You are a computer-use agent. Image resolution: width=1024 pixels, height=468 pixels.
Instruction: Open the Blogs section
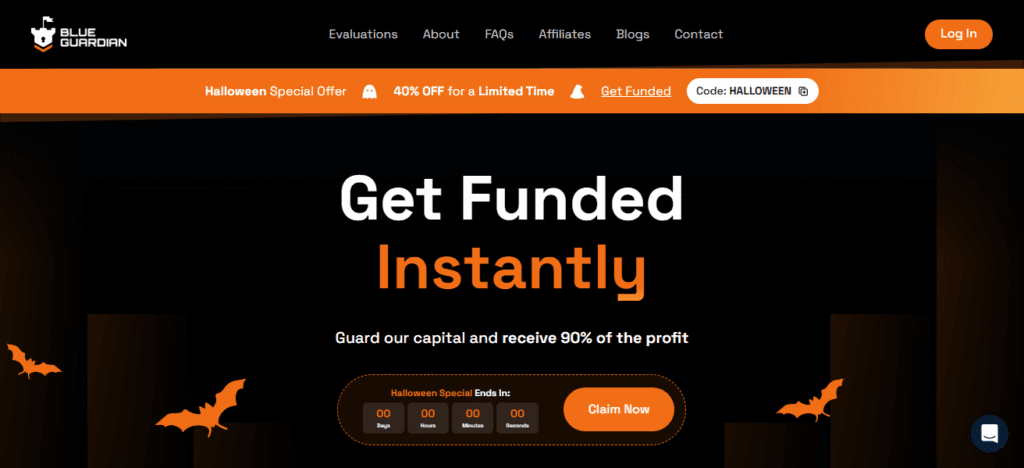coord(633,35)
